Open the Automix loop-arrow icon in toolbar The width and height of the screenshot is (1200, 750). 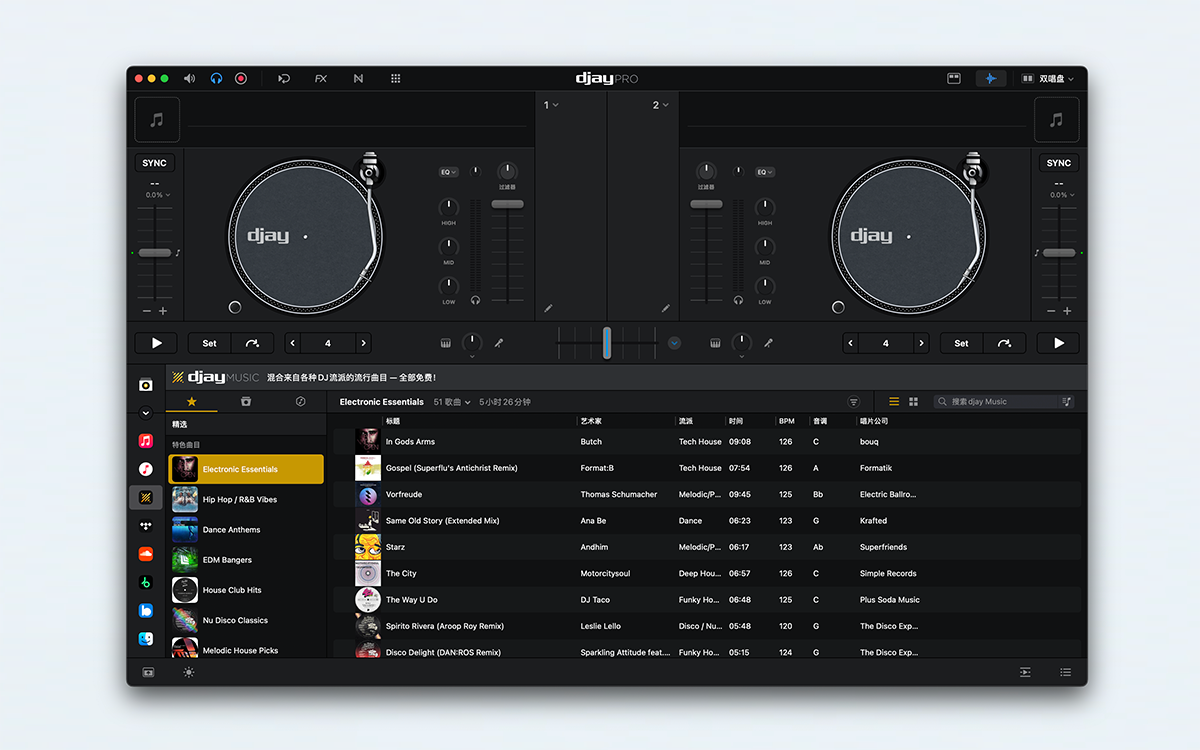click(284, 78)
